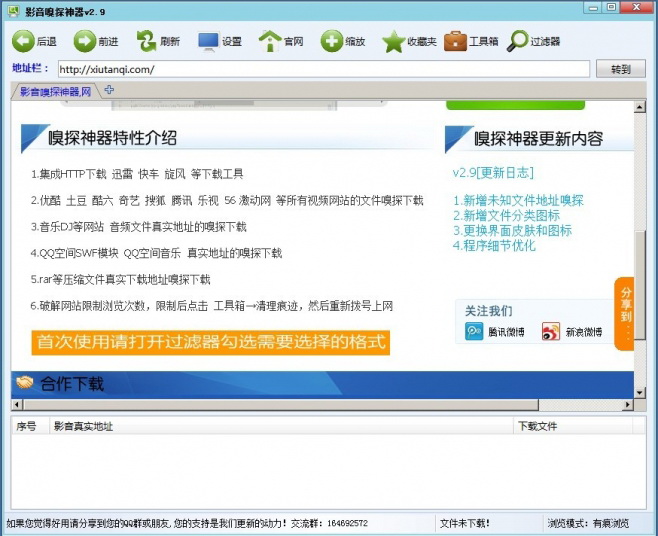The width and height of the screenshot is (658, 536).
Task: Click the 前进 forward arrow icon
Action: [x=85, y=41]
